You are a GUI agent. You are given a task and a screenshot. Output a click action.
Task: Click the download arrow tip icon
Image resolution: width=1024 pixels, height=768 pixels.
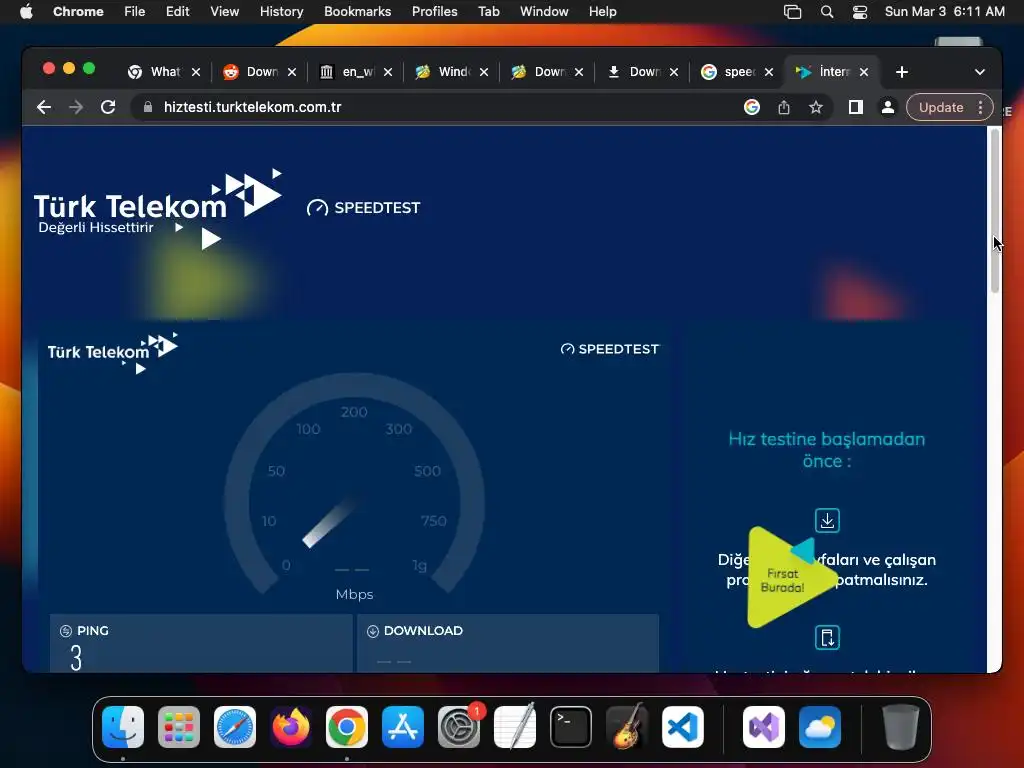(827, 520)
